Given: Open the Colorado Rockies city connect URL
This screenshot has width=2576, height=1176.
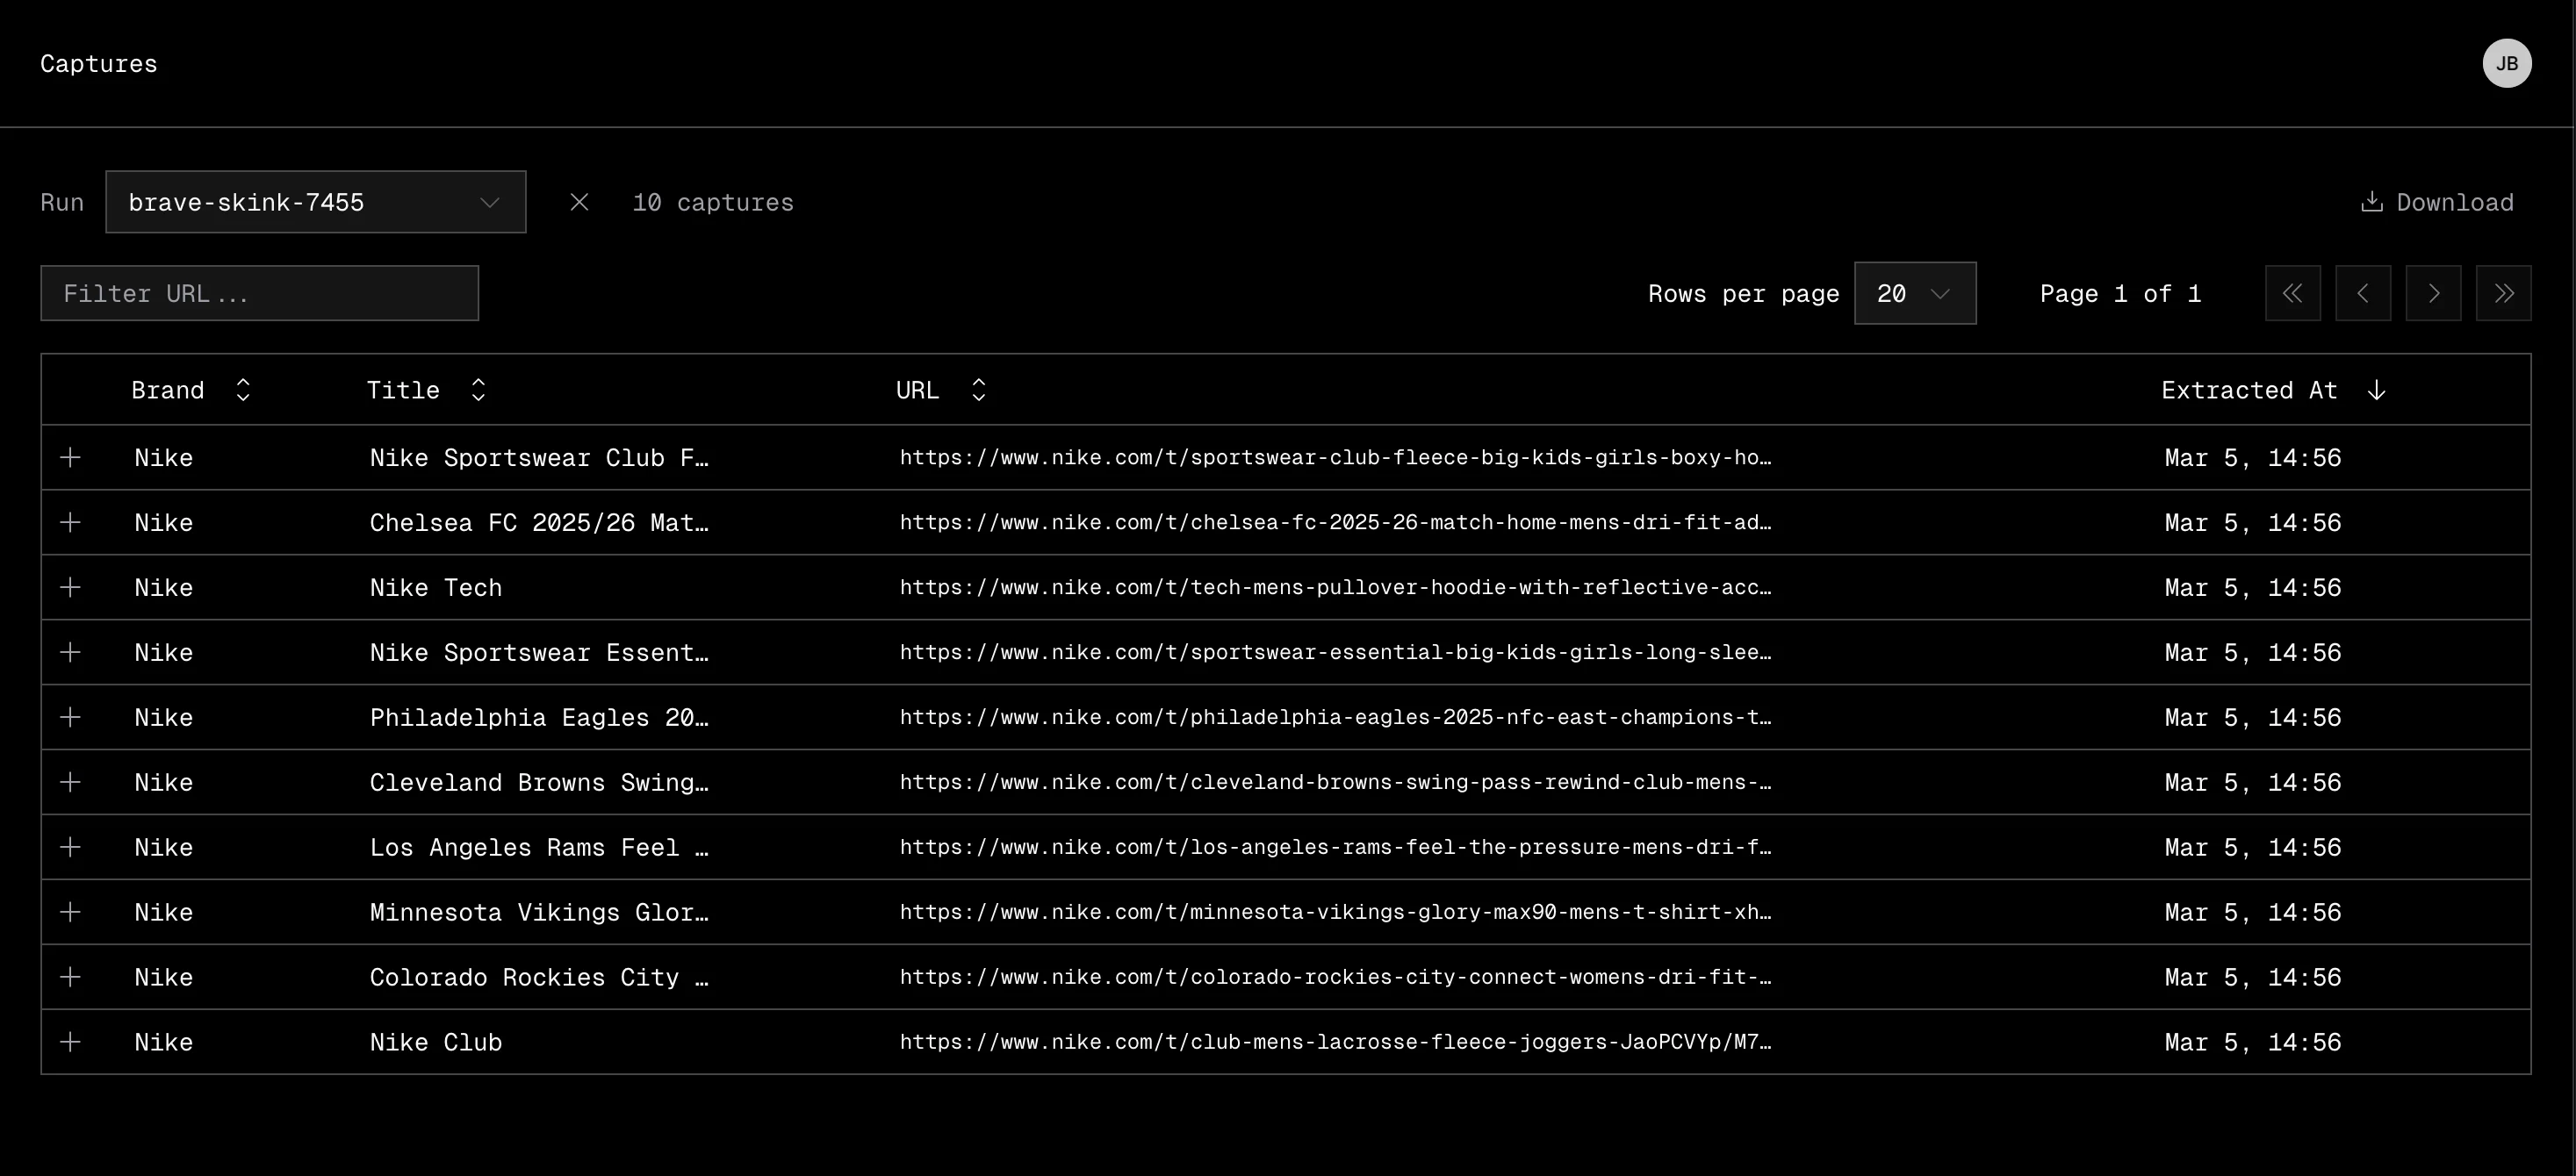Looking at the screenshot, I should pos(1334,977).
